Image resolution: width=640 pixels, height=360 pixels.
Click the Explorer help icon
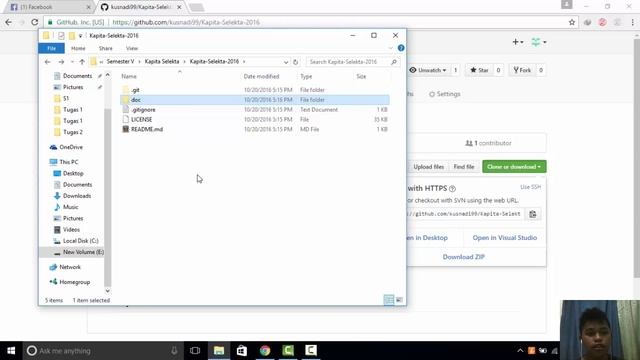click(401, 48)
